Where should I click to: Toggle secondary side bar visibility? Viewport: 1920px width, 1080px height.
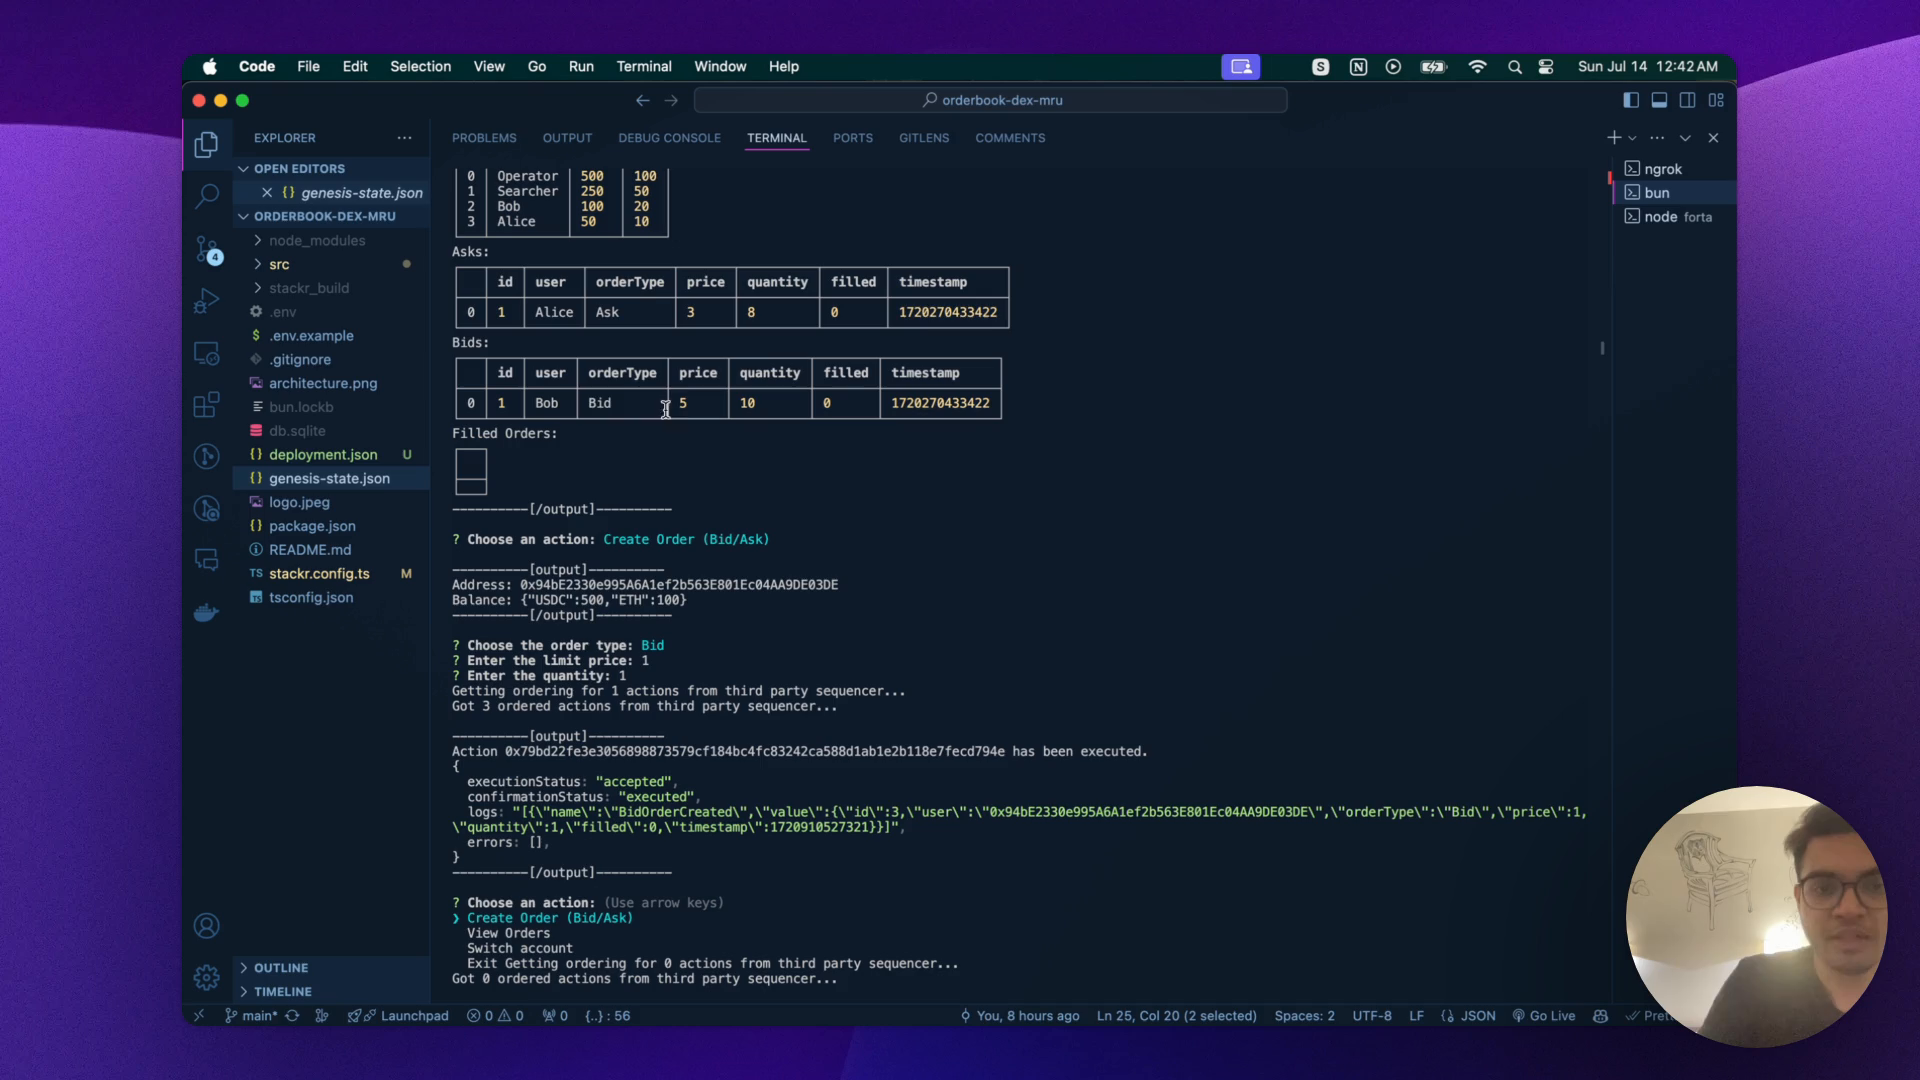coord(1687,100)
